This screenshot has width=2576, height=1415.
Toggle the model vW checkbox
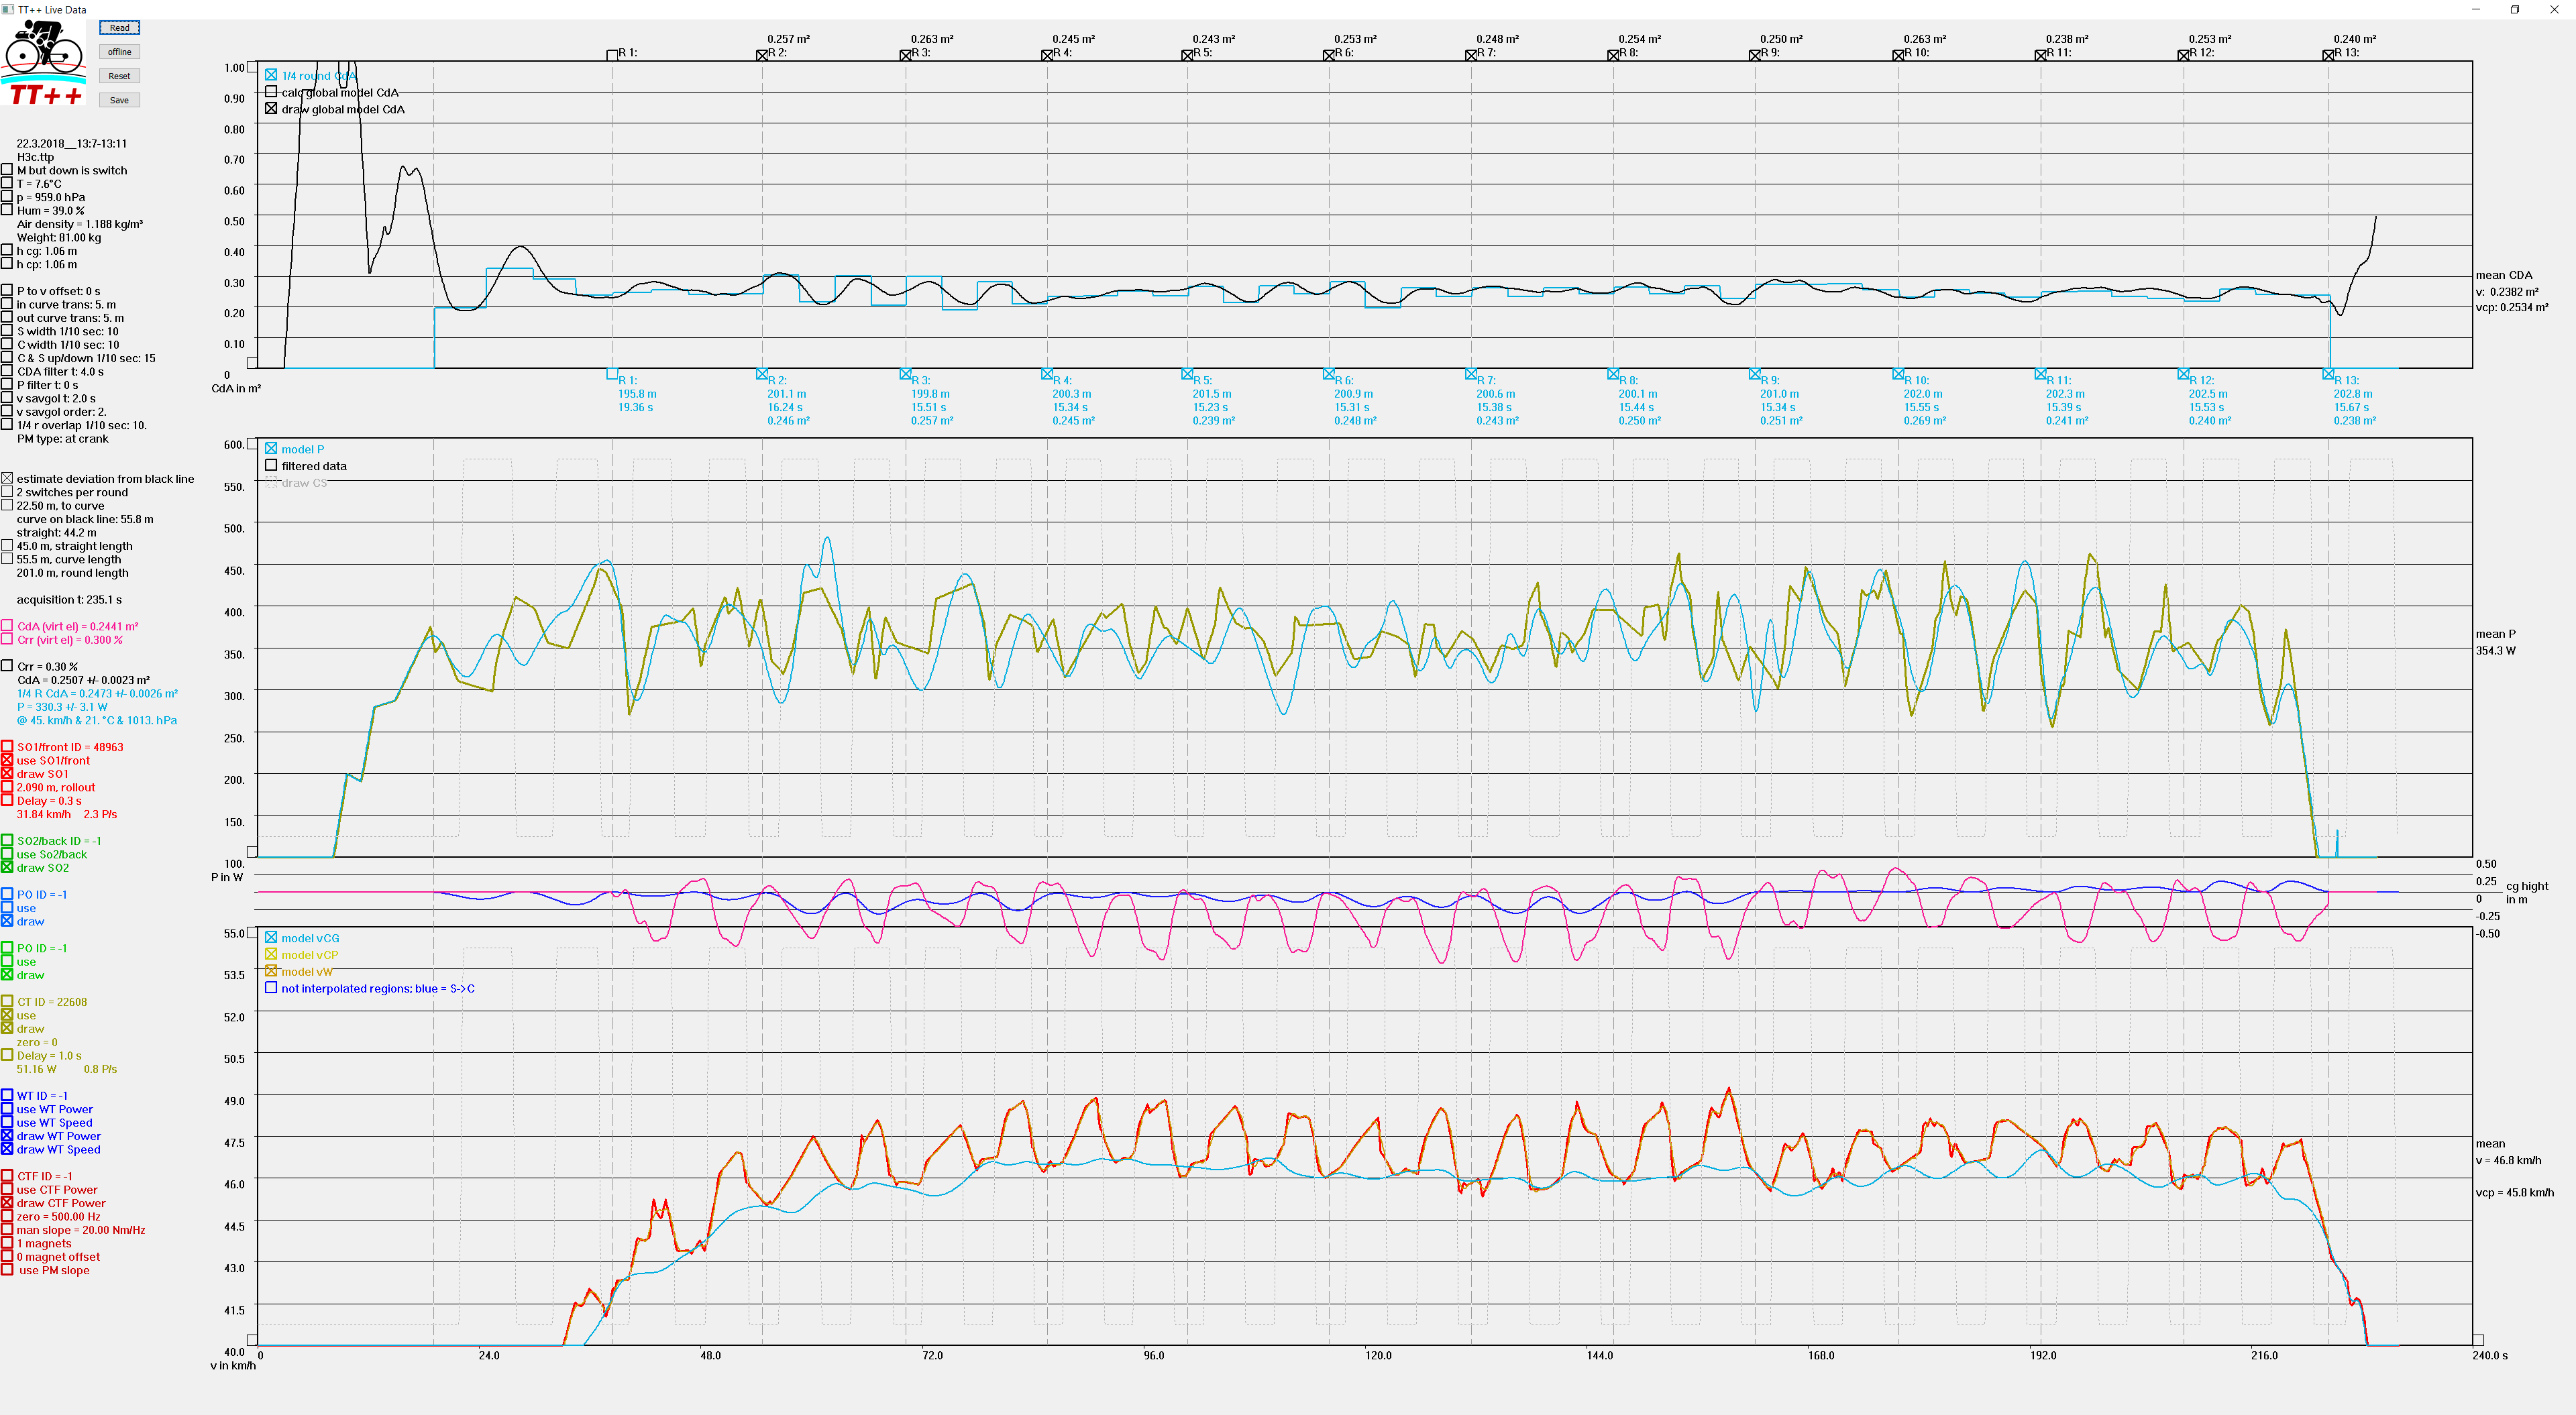(271, 971)
